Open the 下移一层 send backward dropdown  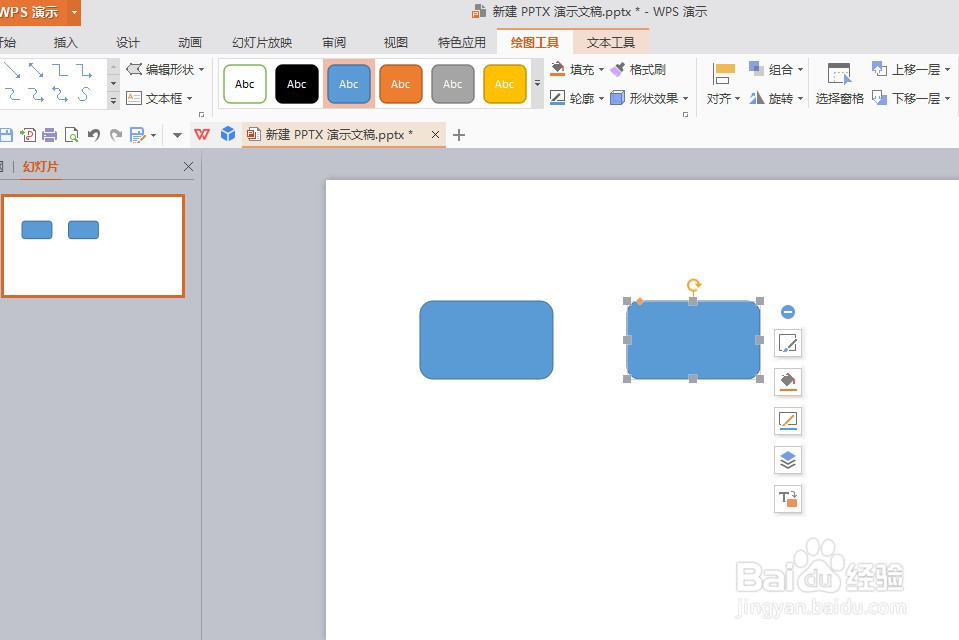point(947,98)
